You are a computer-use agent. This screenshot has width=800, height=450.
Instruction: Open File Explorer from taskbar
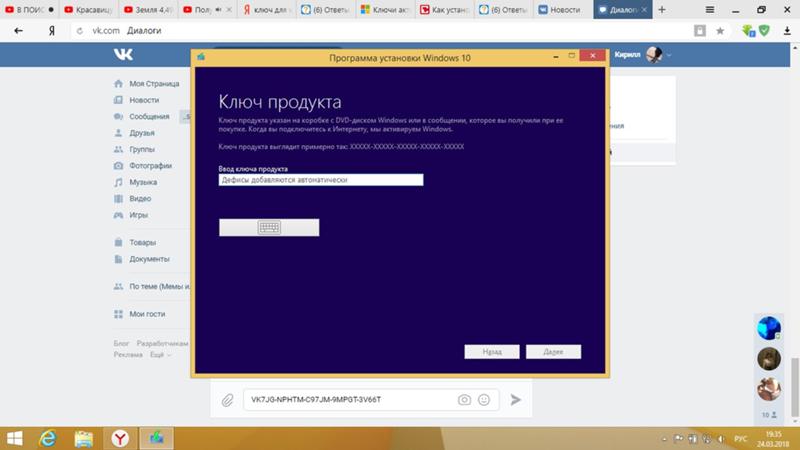point(84,438)
